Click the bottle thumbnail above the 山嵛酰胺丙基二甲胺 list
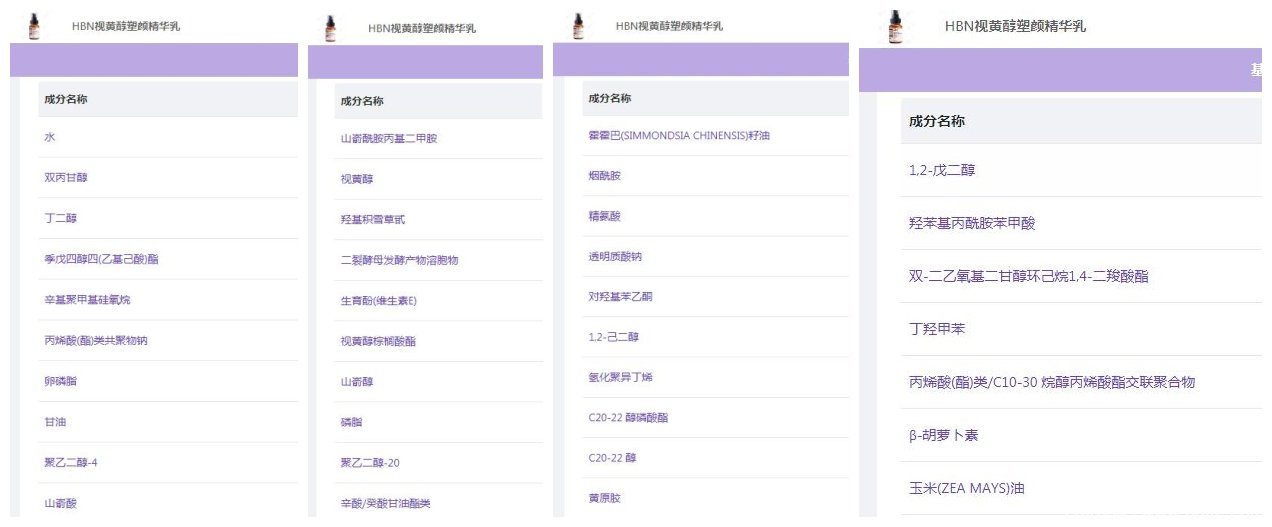Viewport: 1272px width, 527px height. pyautogui.click(x=330, y=28)
